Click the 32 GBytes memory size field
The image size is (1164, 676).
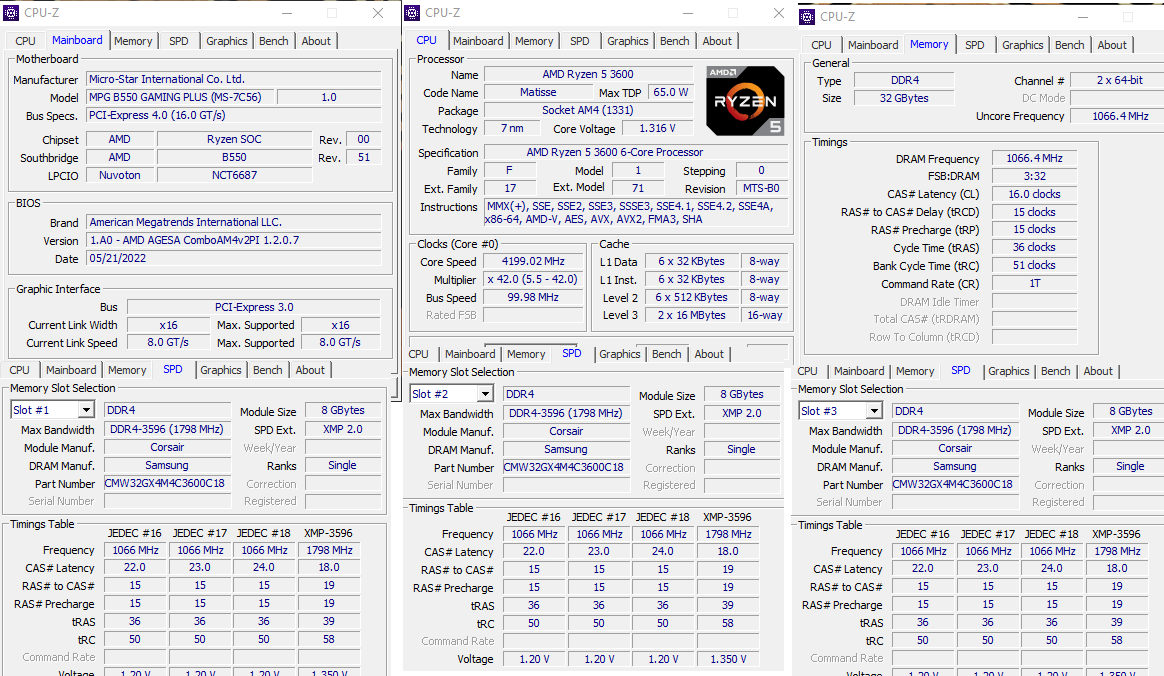tap(903, 98)
